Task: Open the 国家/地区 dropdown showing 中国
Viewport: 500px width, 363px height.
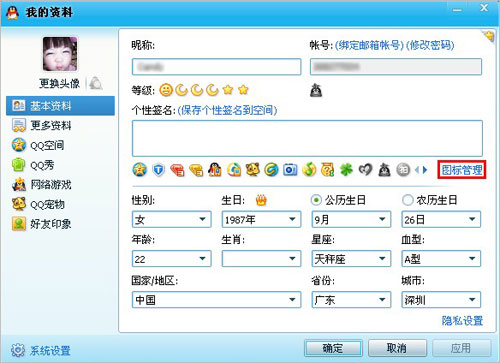Action: point(217,300)
